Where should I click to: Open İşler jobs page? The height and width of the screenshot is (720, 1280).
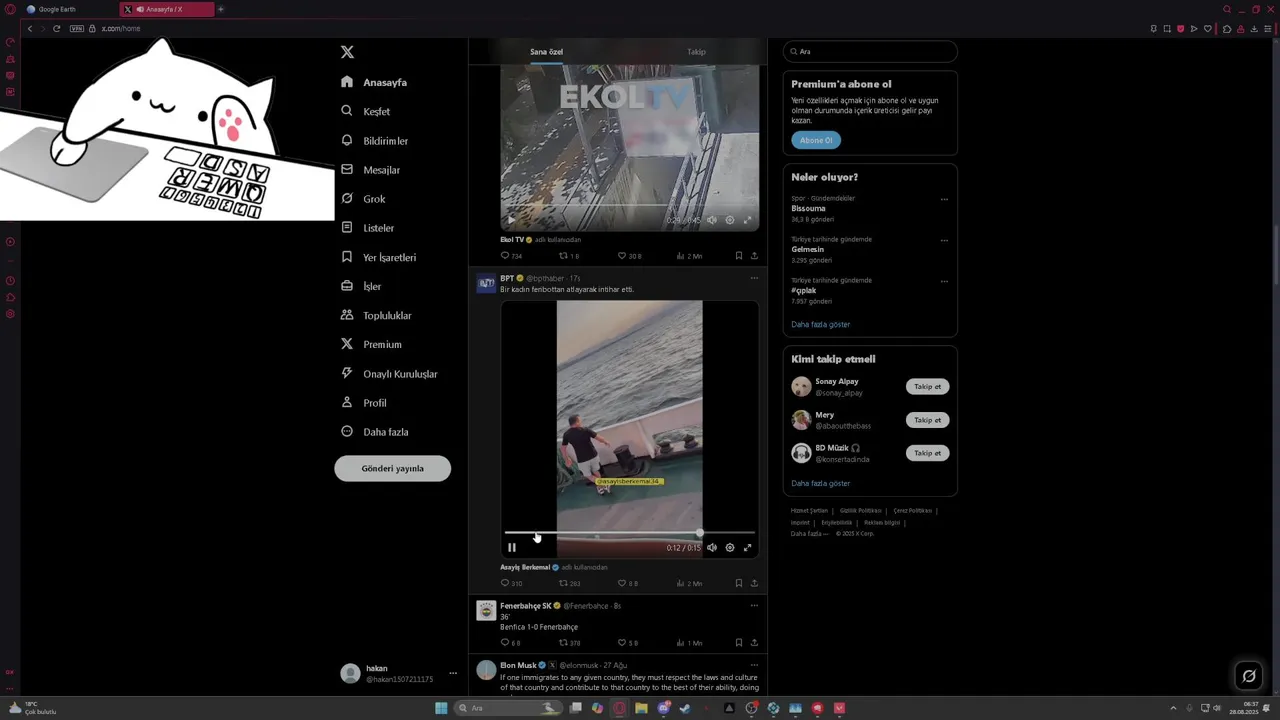361,286
